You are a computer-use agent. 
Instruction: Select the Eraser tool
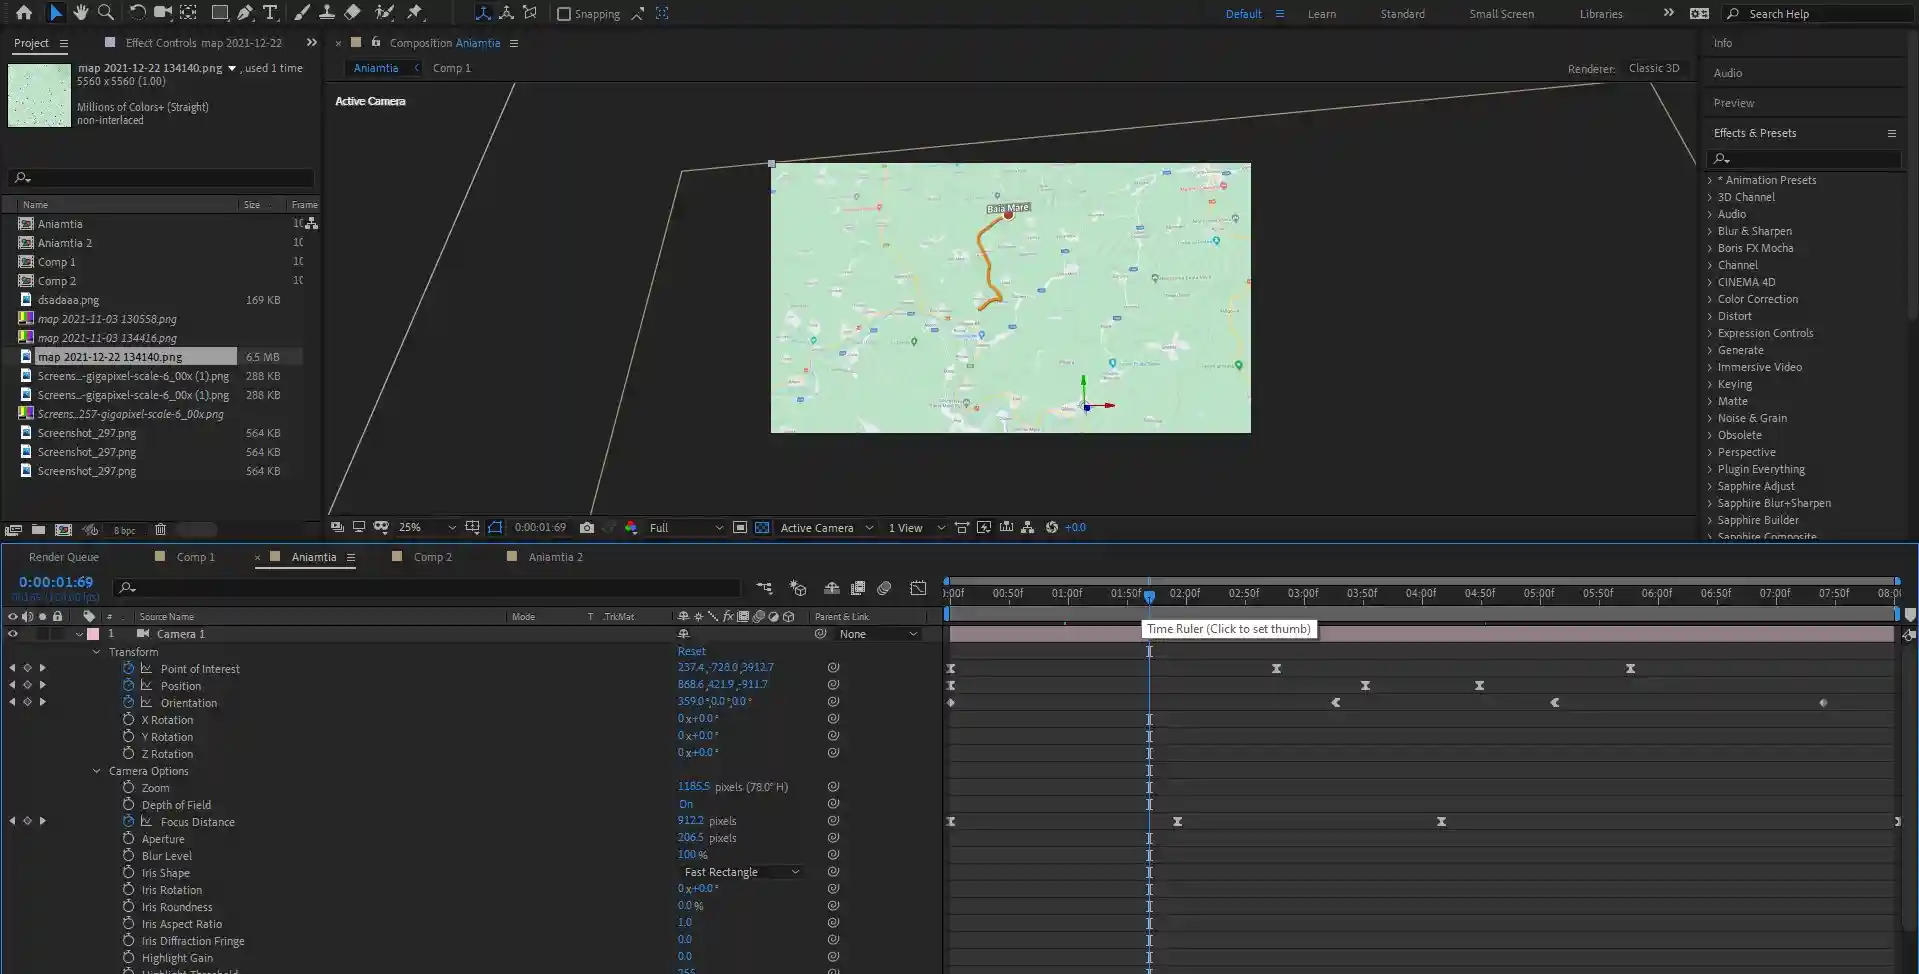(x=352, y=13)
